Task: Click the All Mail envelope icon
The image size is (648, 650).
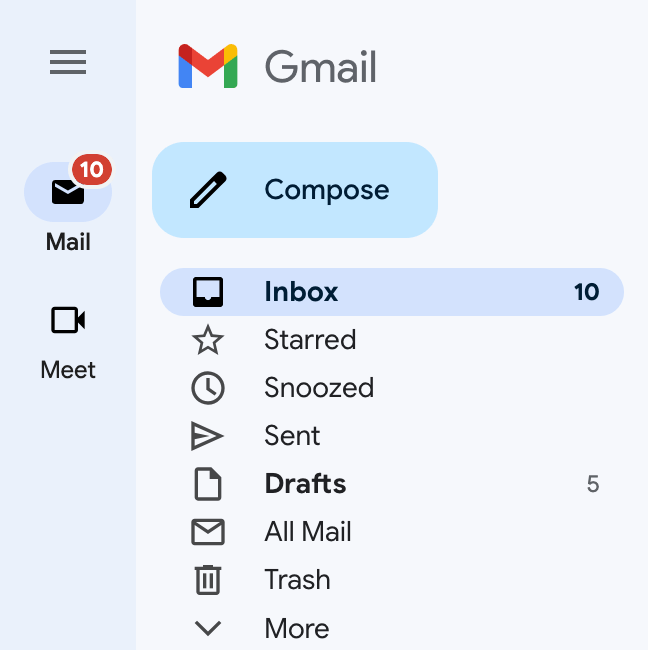Action: click(x=208, y=532)
